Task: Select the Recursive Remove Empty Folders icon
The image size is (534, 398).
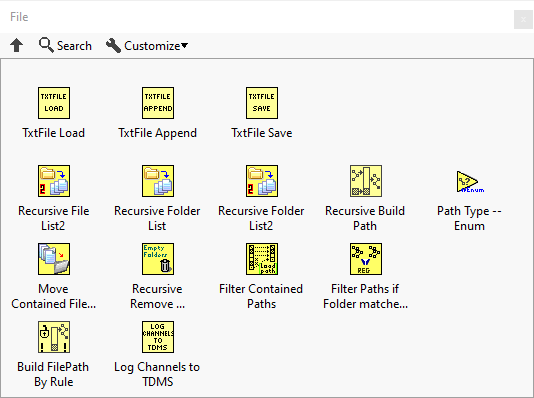Action: 158,259
